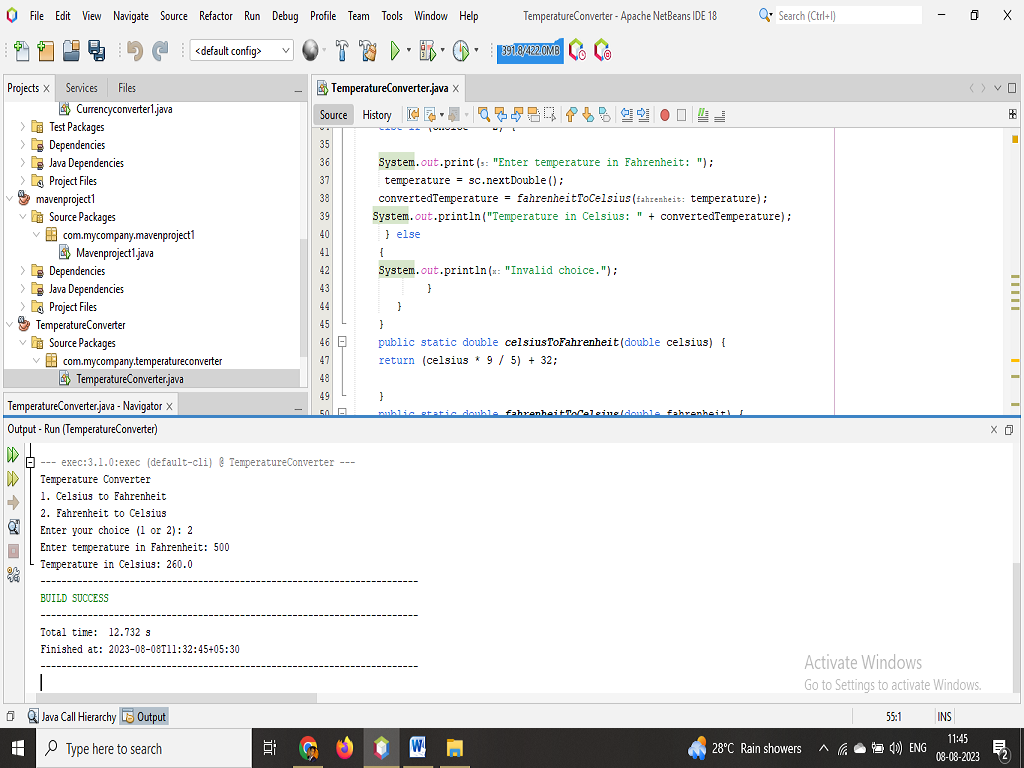Switch to the History view button

(377, 115)
